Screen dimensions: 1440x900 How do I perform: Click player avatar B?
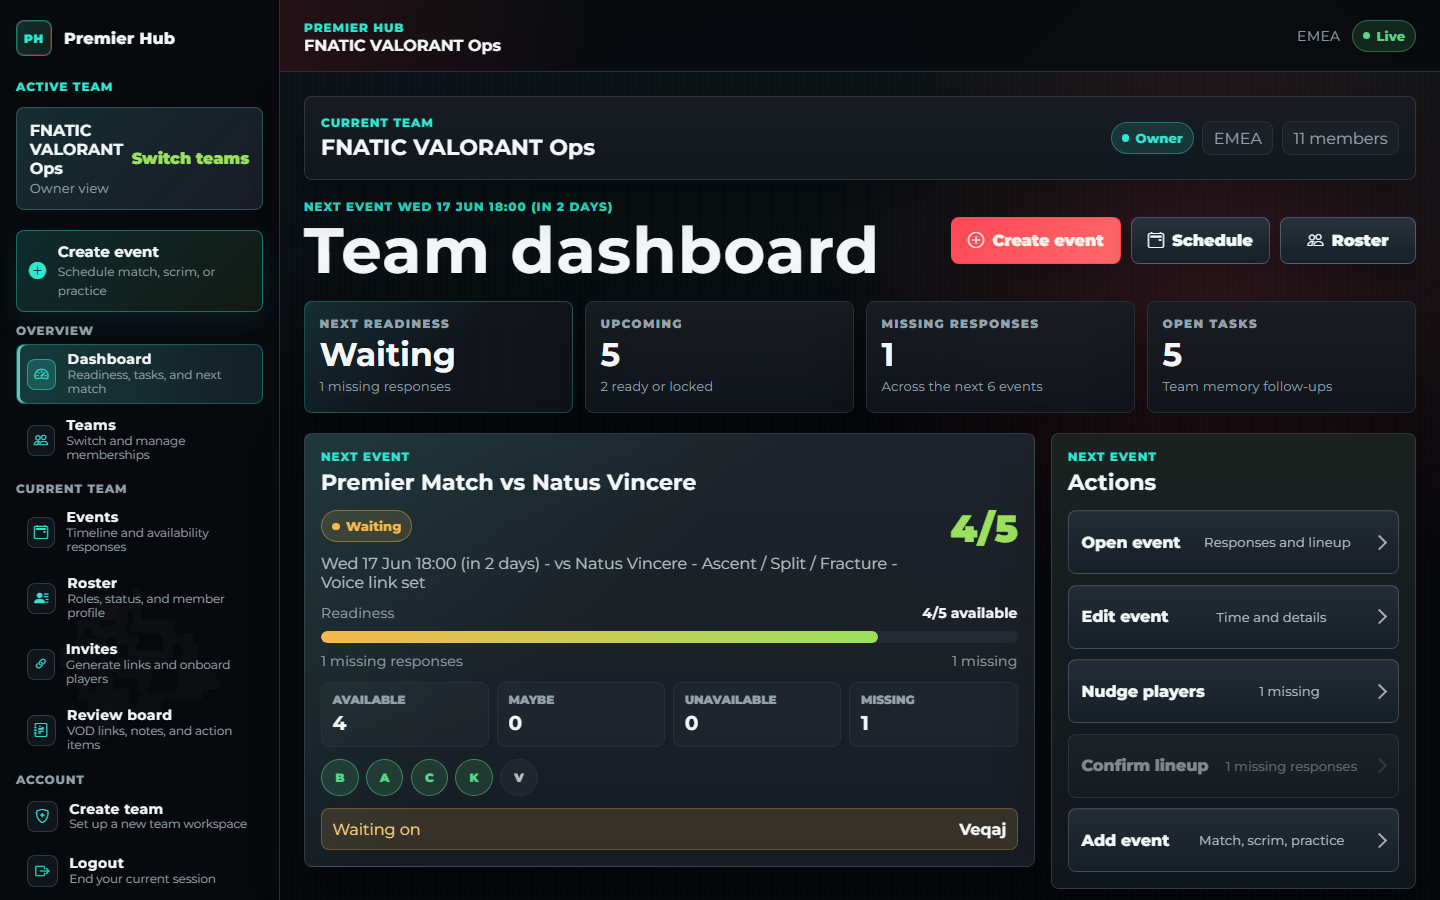[x=340, y=777]
